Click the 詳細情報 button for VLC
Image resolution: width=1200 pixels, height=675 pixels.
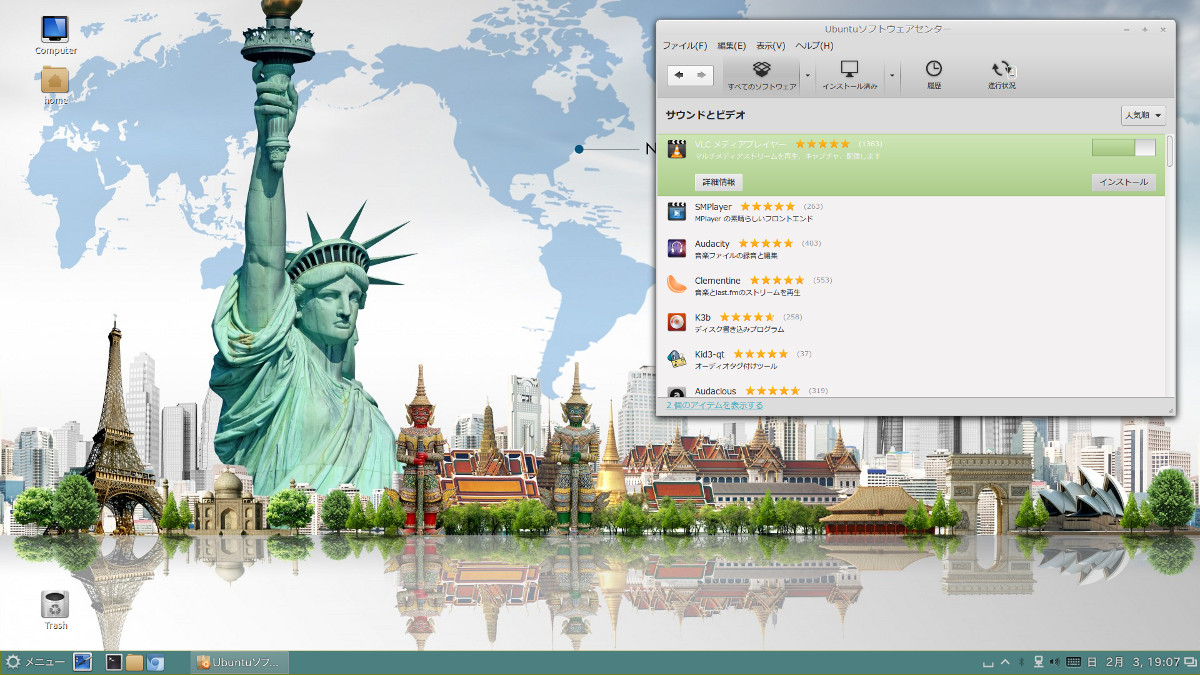click(x=718, y=182)
